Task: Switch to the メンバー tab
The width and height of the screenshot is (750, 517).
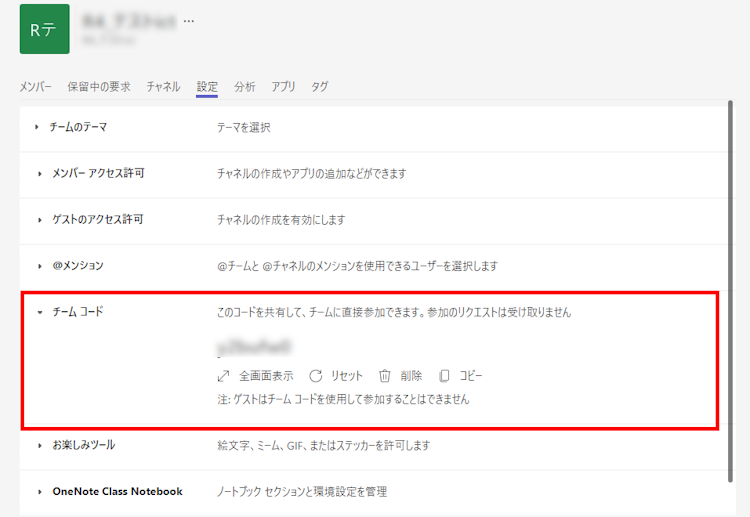Action: click(x=36, y=87)
